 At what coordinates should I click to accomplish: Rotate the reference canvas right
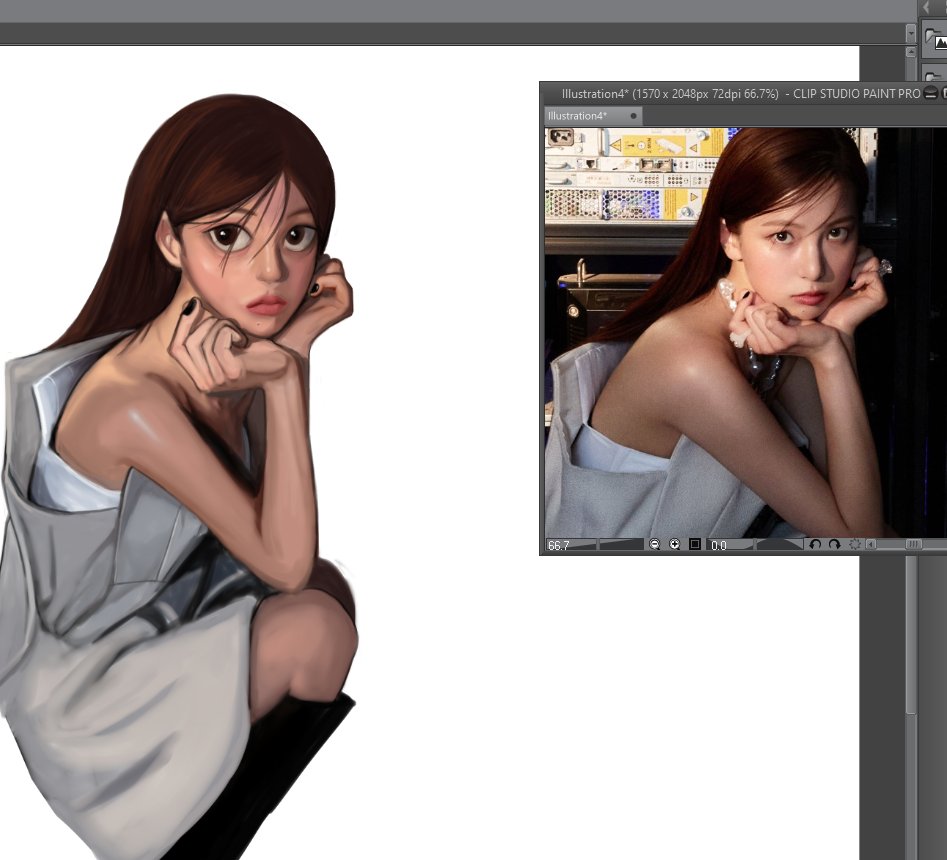(835, 544)
